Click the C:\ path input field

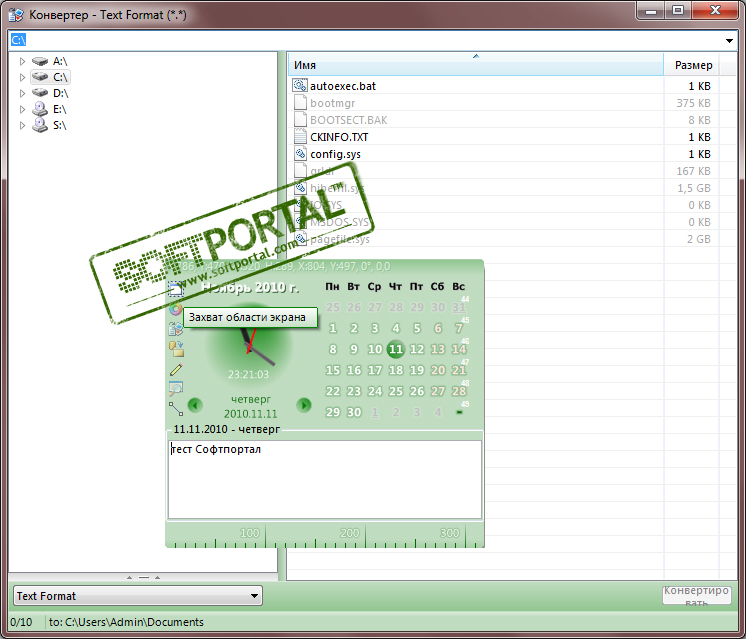(x=365, y=40)
